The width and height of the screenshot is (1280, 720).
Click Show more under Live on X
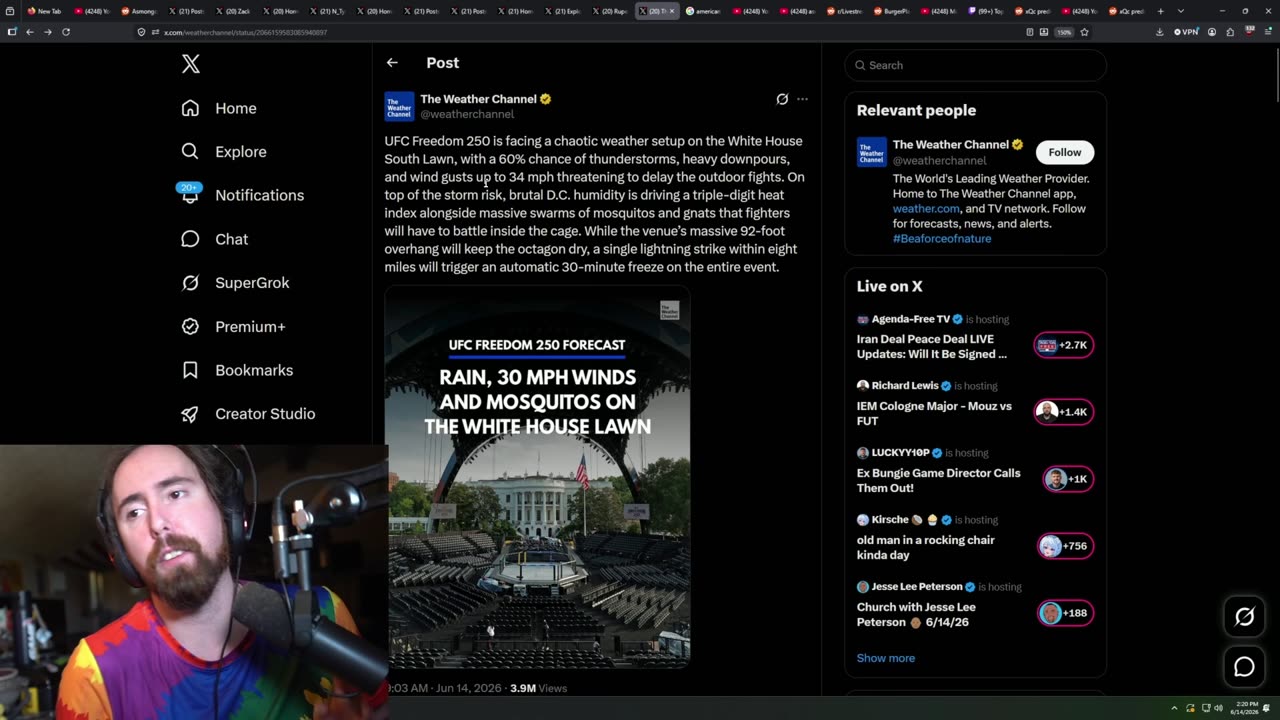(x=885, y=658)
